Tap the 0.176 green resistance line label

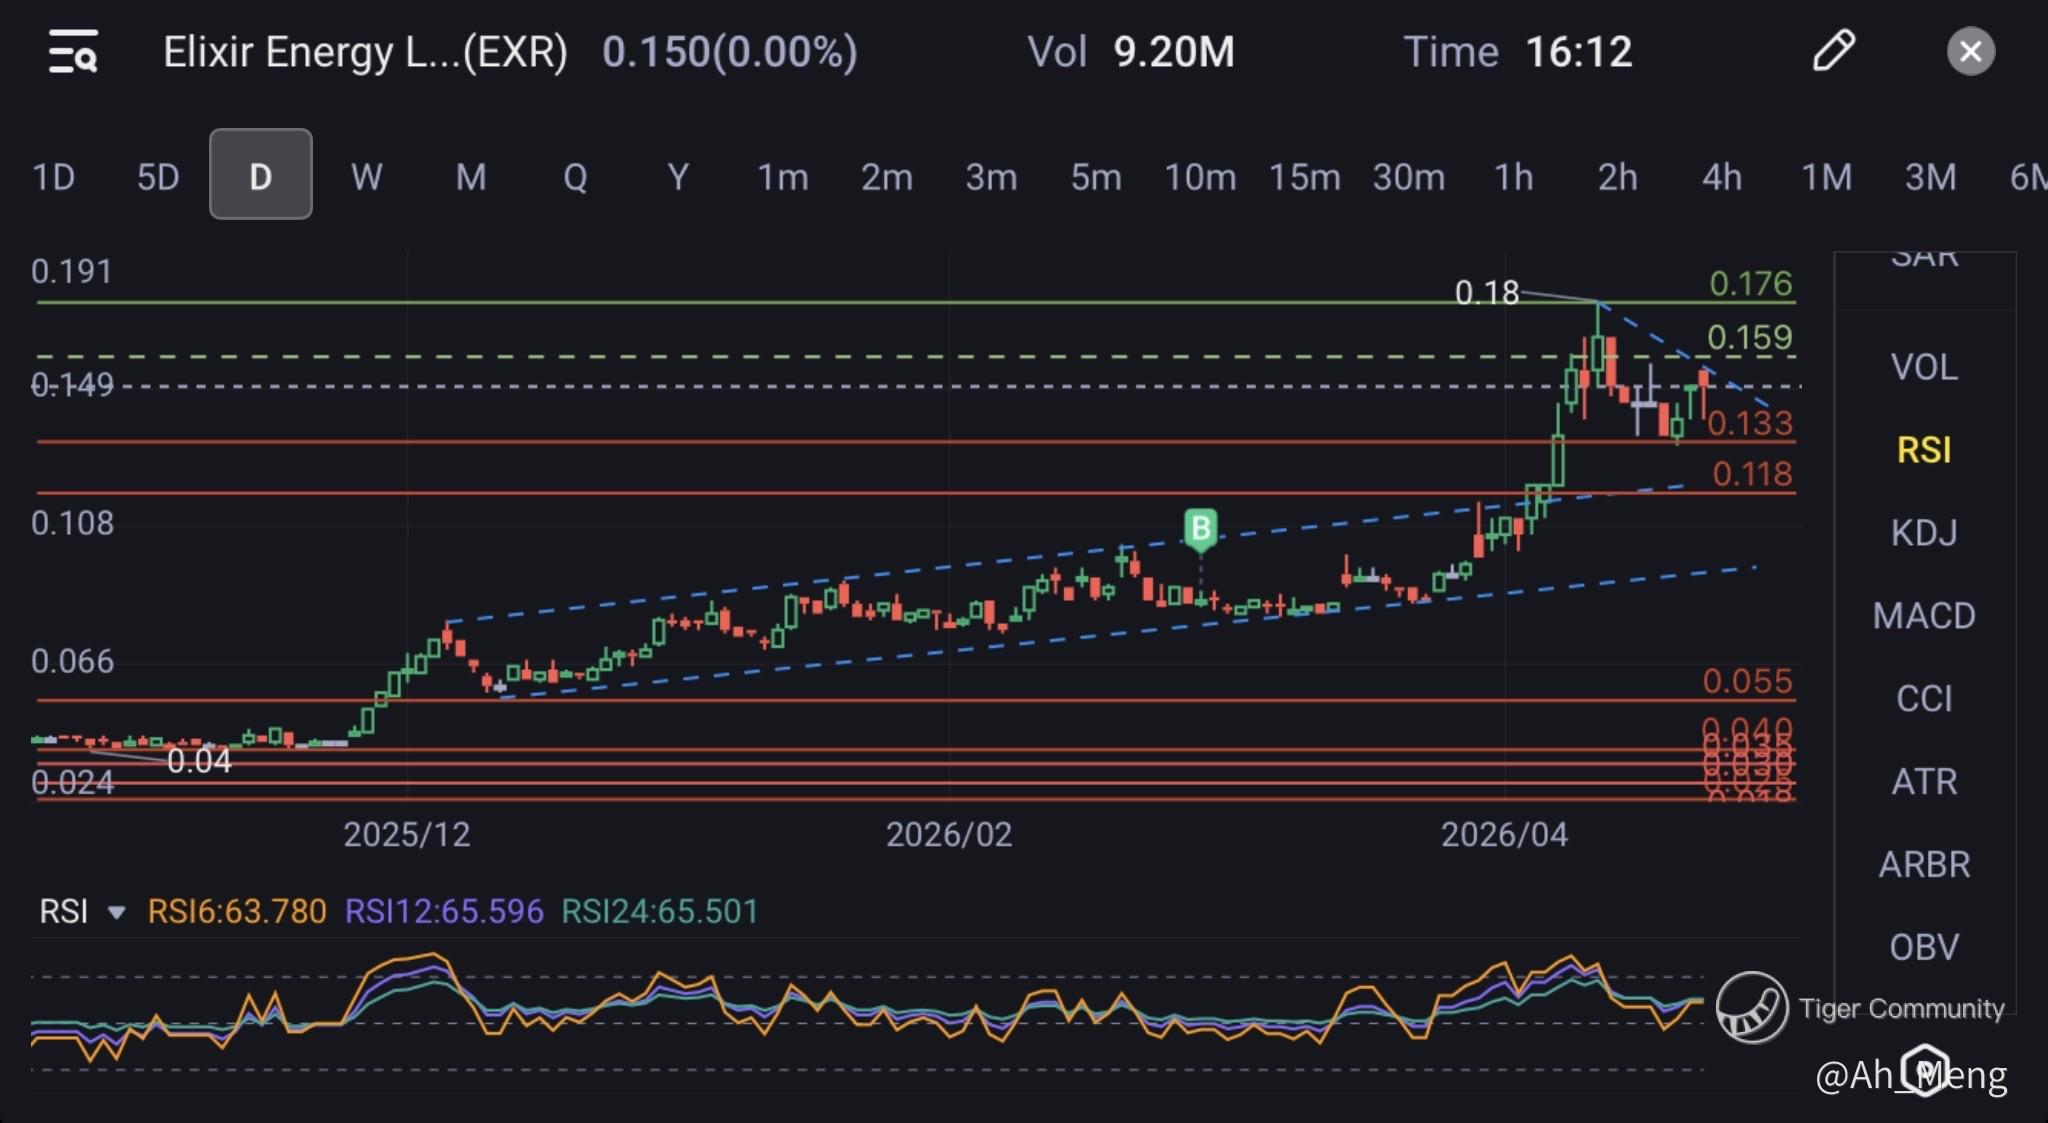click(x=1750, y=284)
